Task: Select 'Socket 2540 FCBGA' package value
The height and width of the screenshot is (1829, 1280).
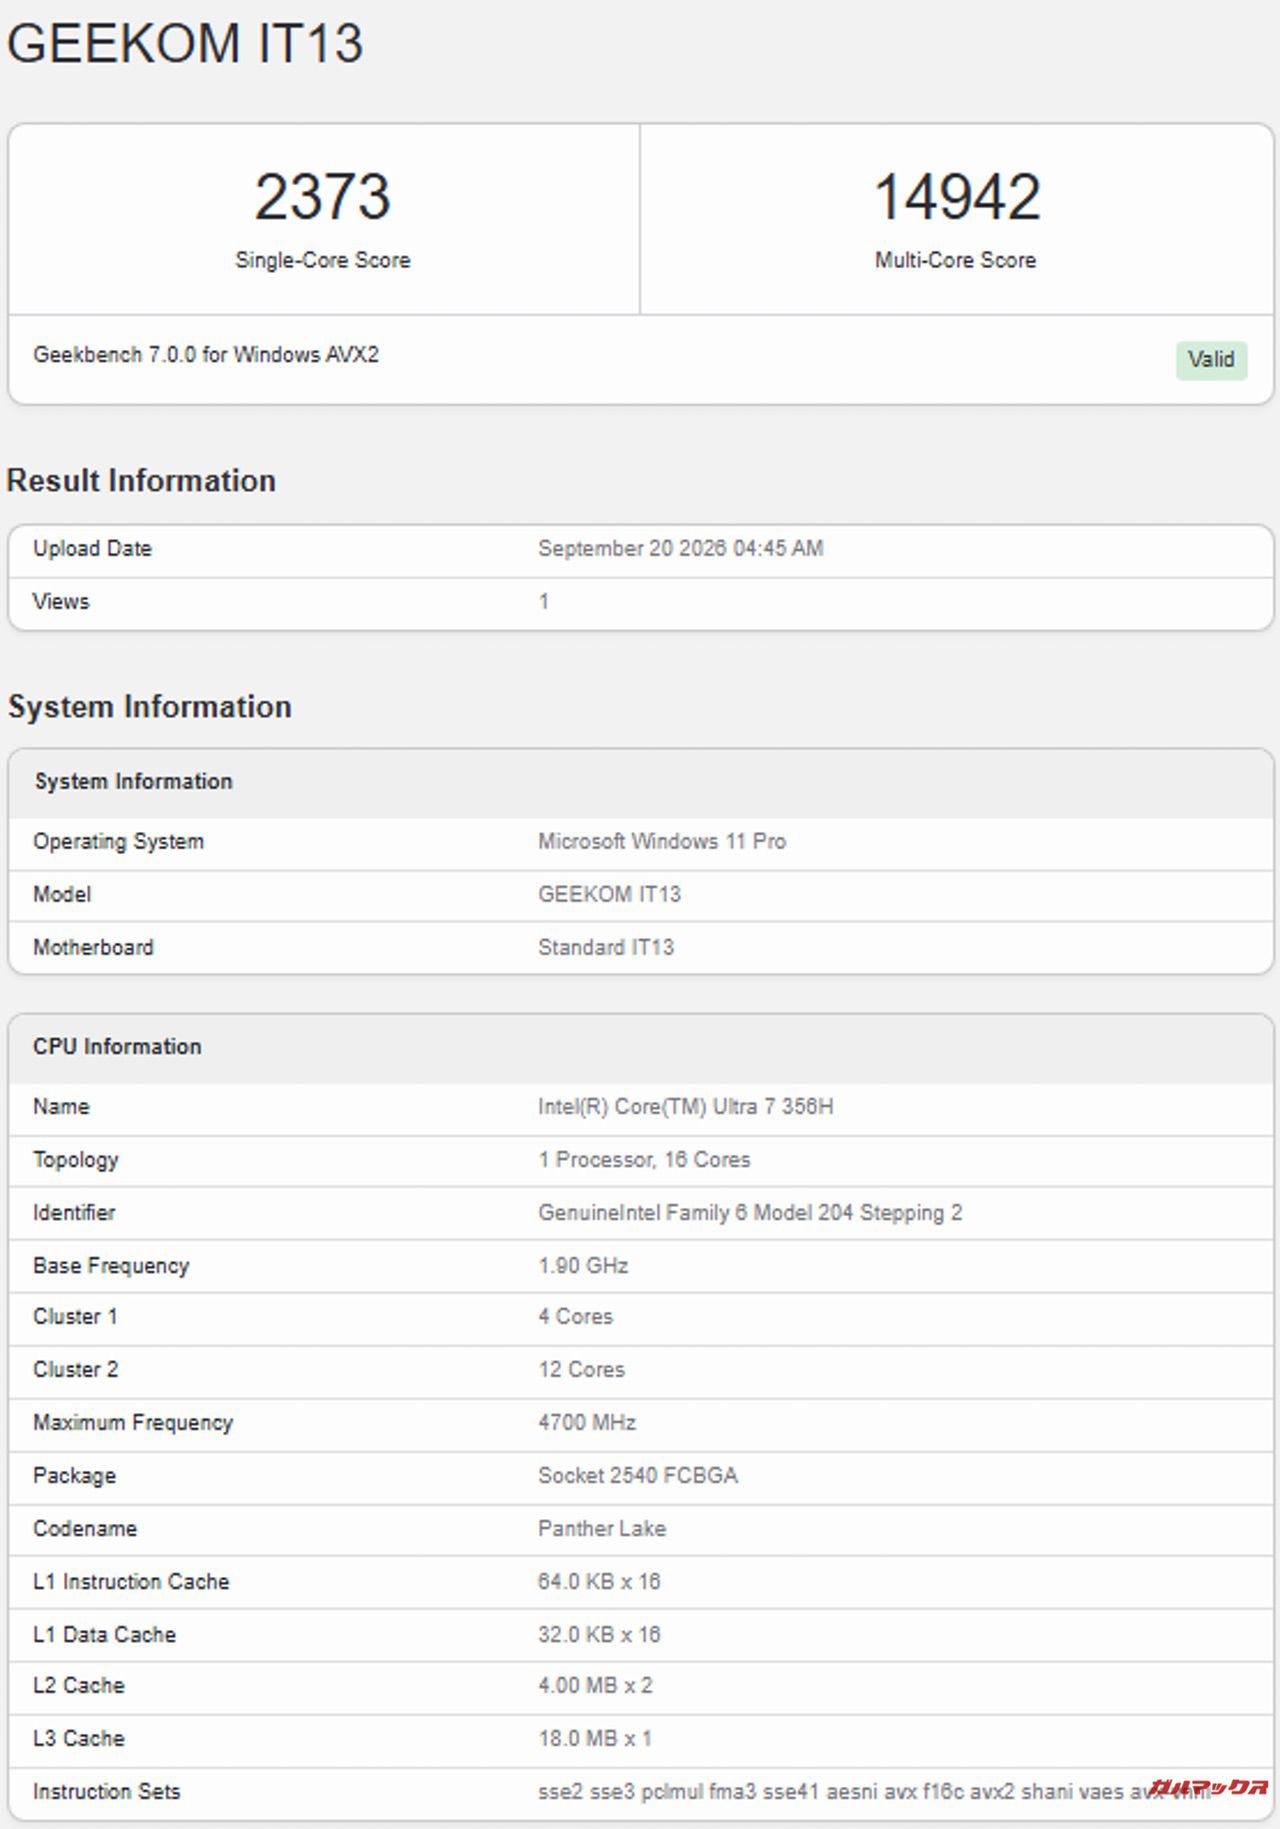Action: 638,1475
